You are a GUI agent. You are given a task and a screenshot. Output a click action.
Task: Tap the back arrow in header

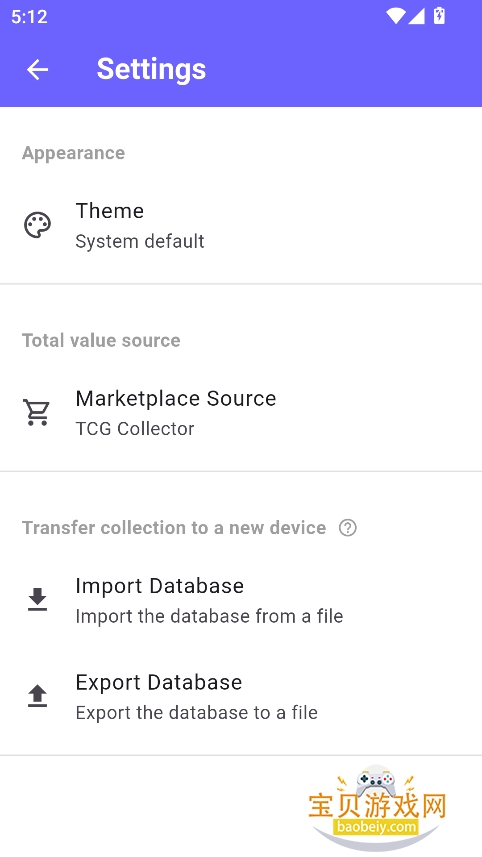37,69
